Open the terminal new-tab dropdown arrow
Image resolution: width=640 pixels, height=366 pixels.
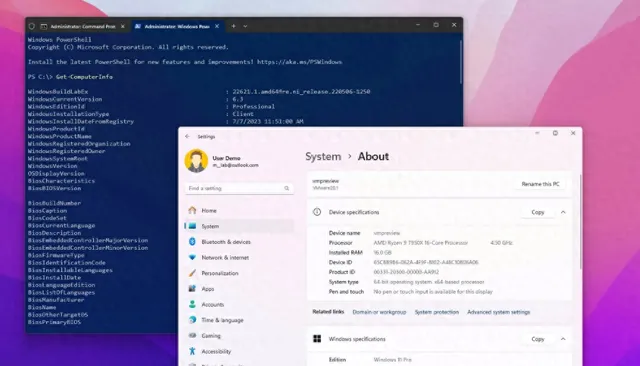(245, 26)
